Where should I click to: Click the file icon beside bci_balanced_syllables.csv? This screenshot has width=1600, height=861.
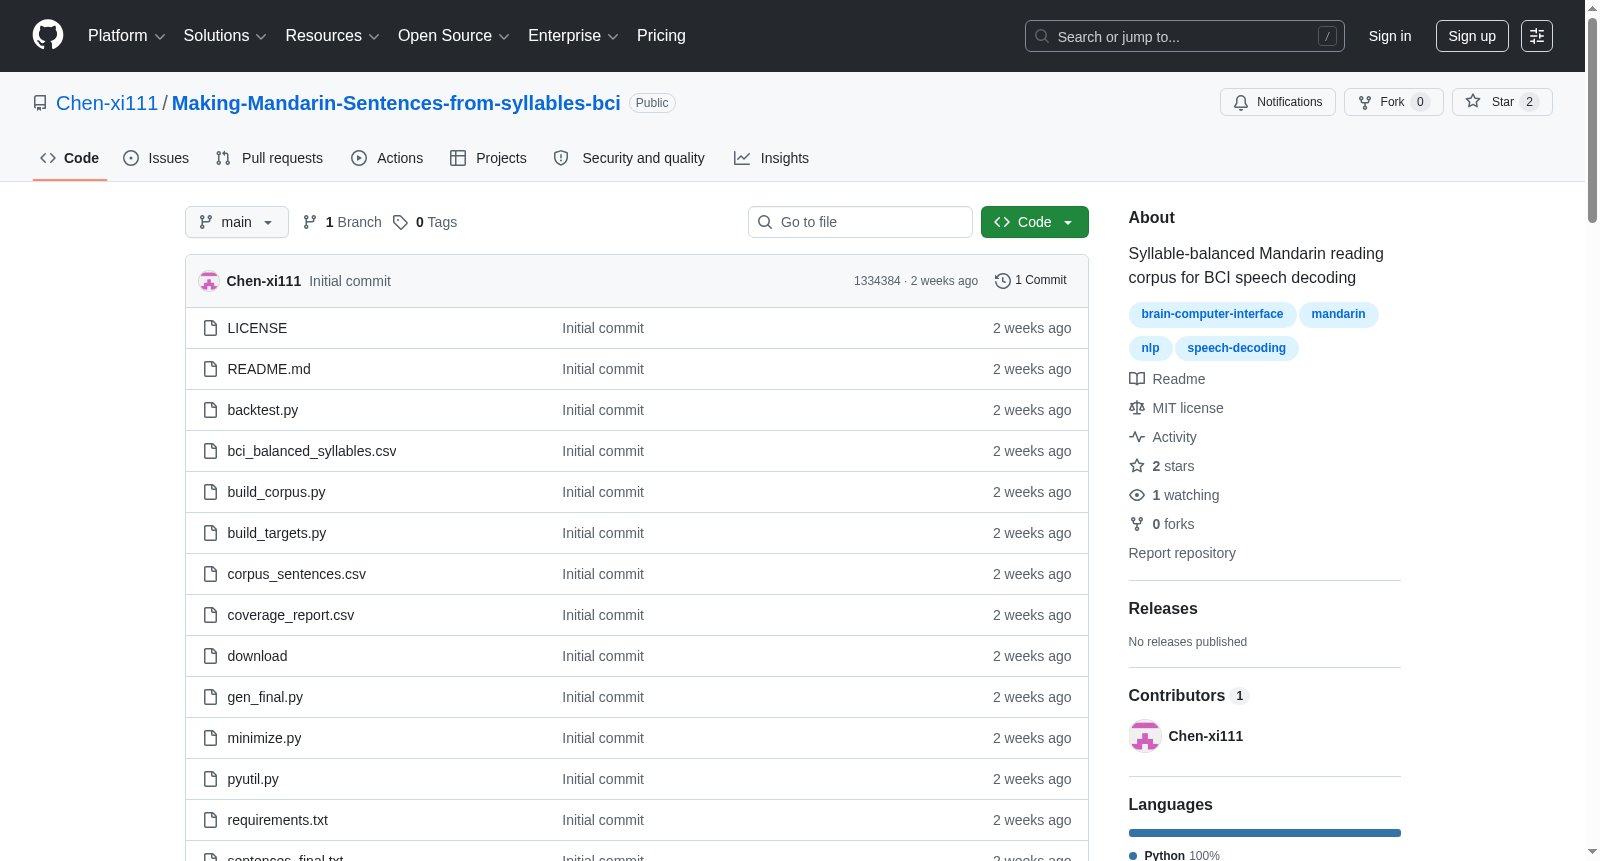210,451
